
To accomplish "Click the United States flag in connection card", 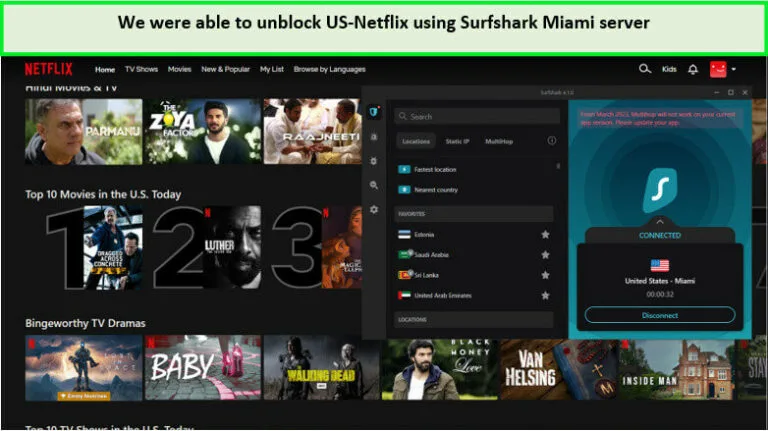I will click(x=660, y=265).
